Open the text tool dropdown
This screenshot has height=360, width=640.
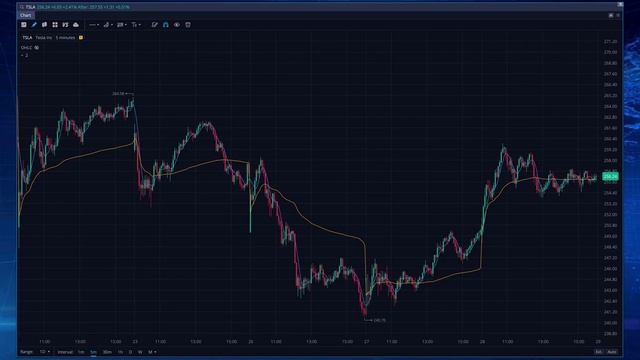[136, 25]
